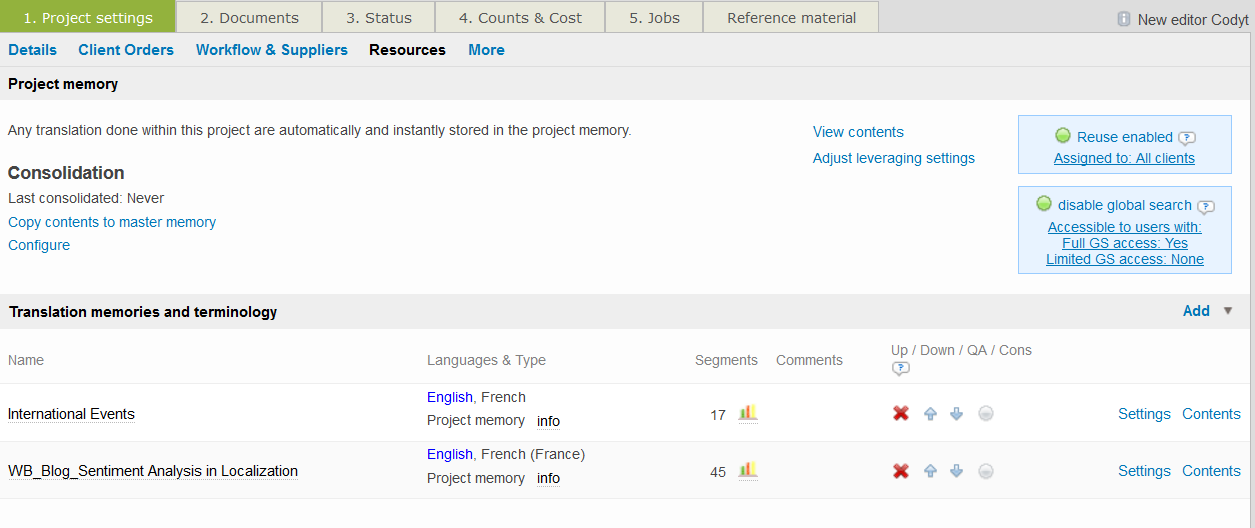Open segment chart for International Events
Viewport: 1255px width, 528px height.
(748, 413)
